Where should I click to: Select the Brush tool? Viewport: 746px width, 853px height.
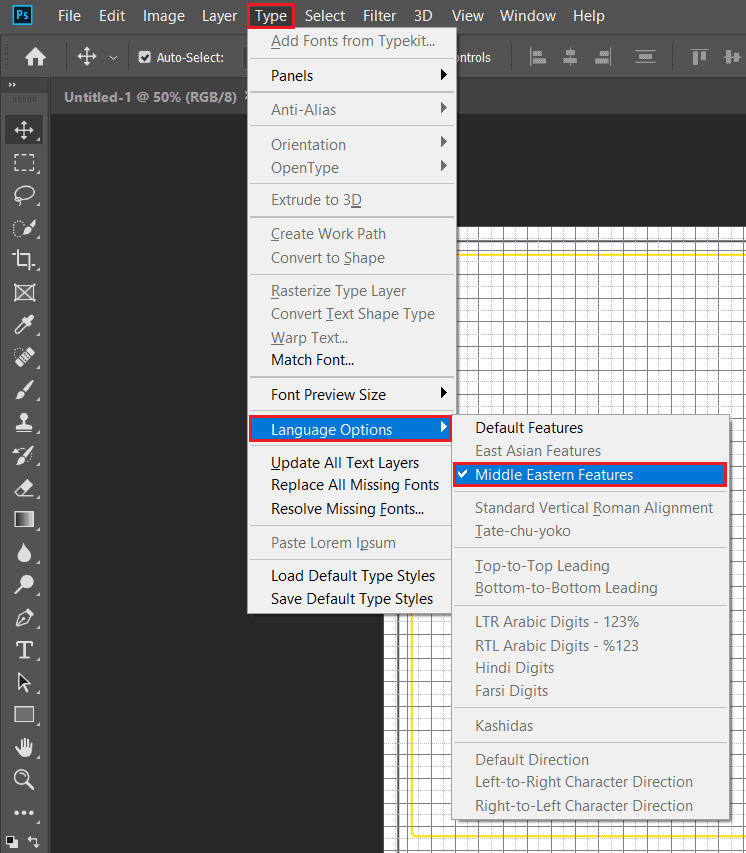point(24,390)
